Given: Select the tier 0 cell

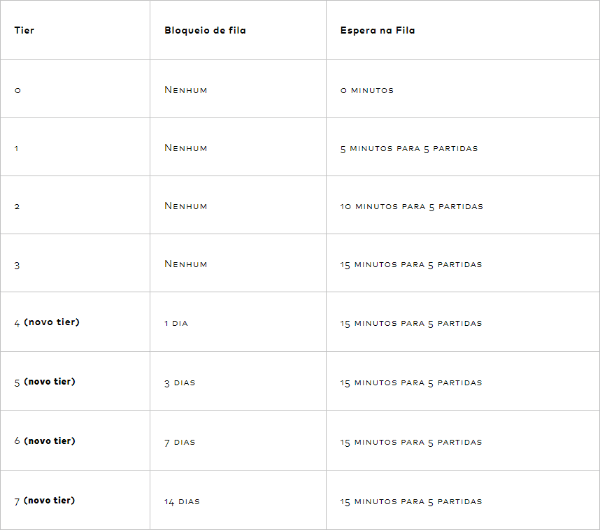Looking at the screenshot, I should [x=18, y=90].
